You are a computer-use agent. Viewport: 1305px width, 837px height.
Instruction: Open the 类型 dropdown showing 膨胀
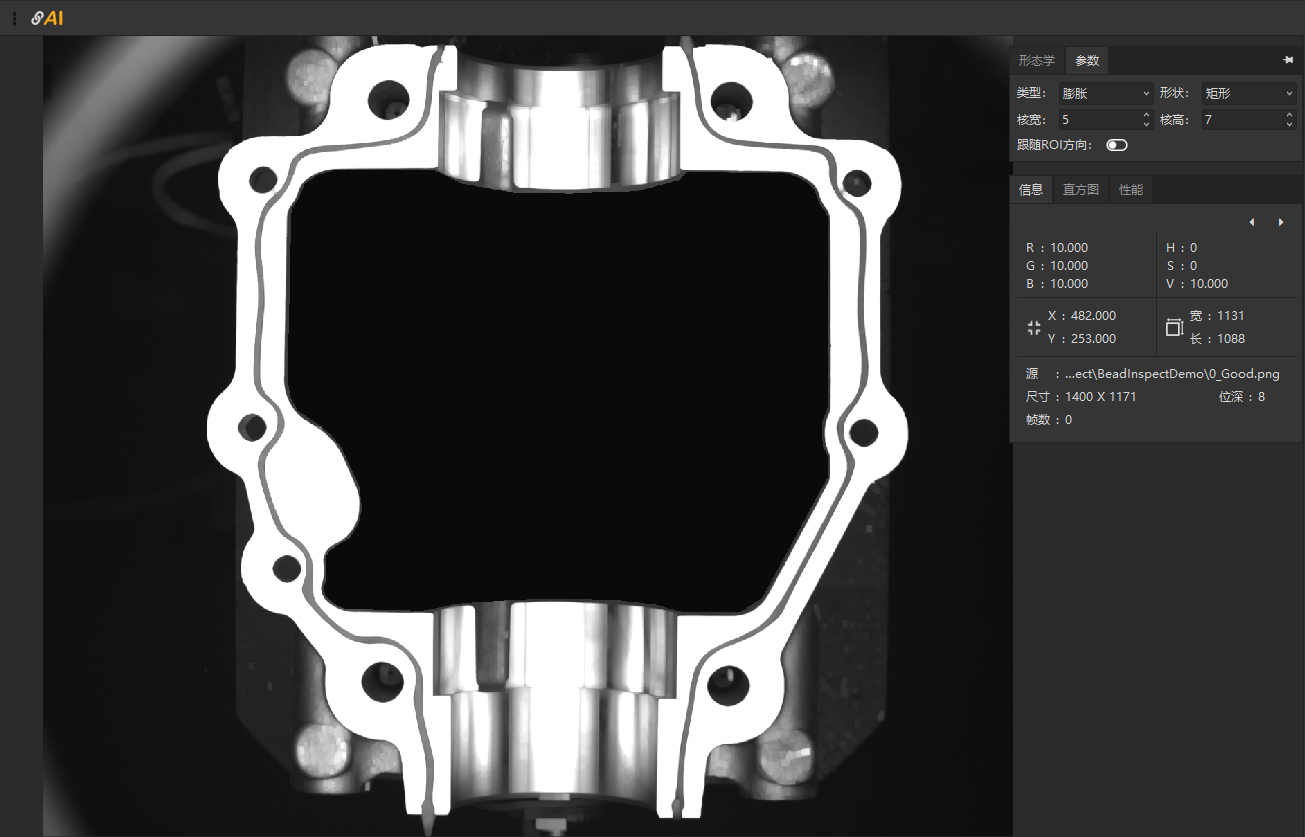click(x=1106, y=93)
